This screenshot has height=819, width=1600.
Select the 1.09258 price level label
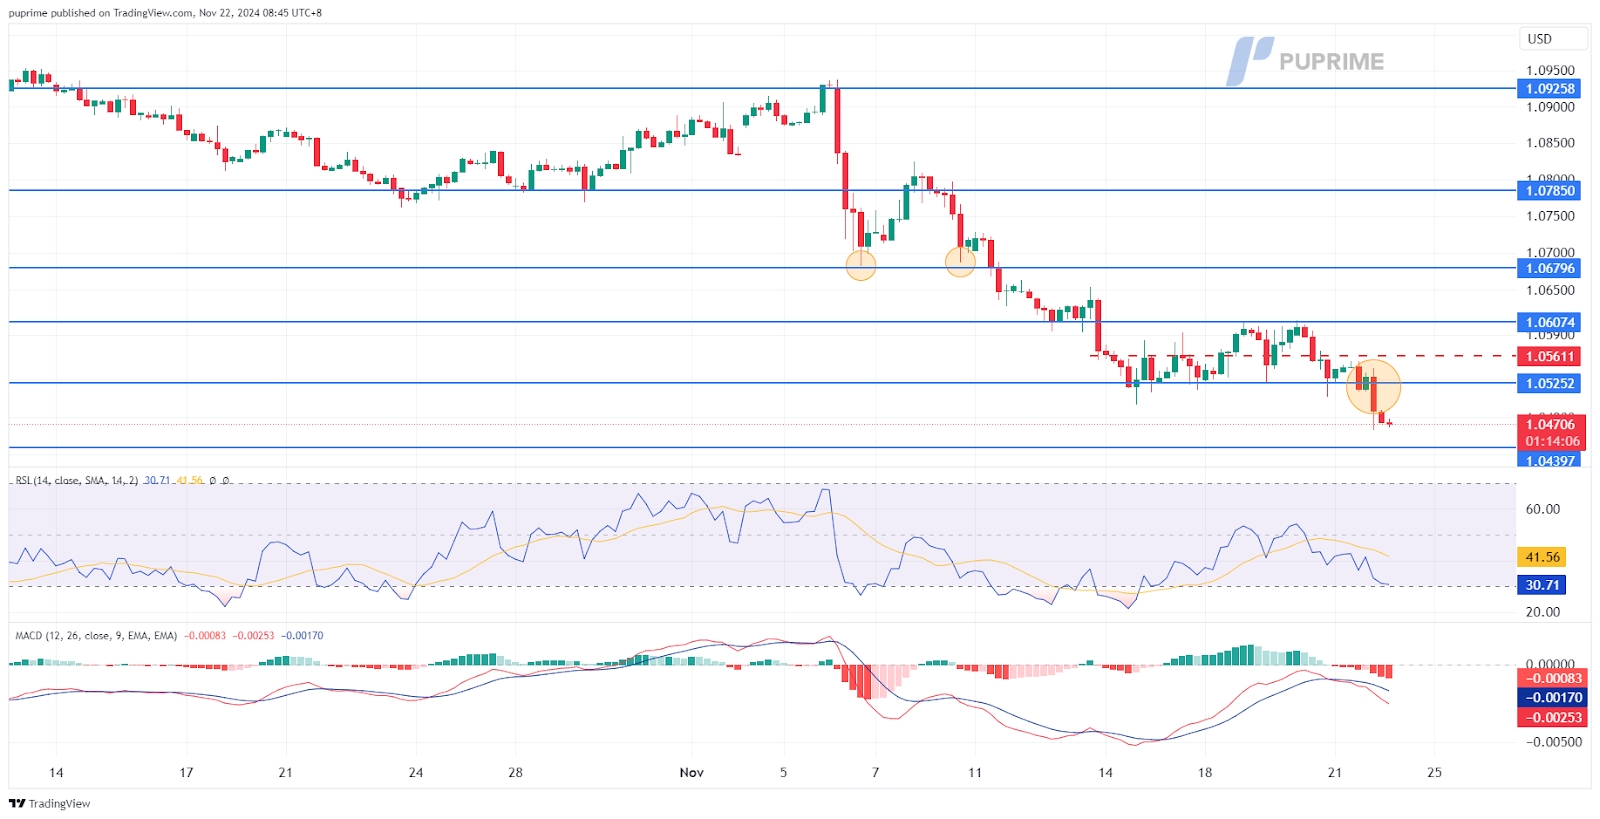click(1550, 89)
